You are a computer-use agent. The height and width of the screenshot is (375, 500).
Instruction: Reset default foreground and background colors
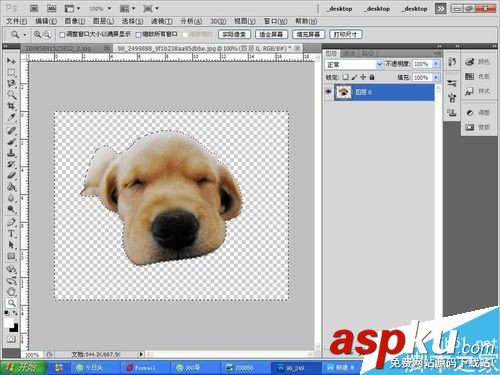(x=7, y=313)
